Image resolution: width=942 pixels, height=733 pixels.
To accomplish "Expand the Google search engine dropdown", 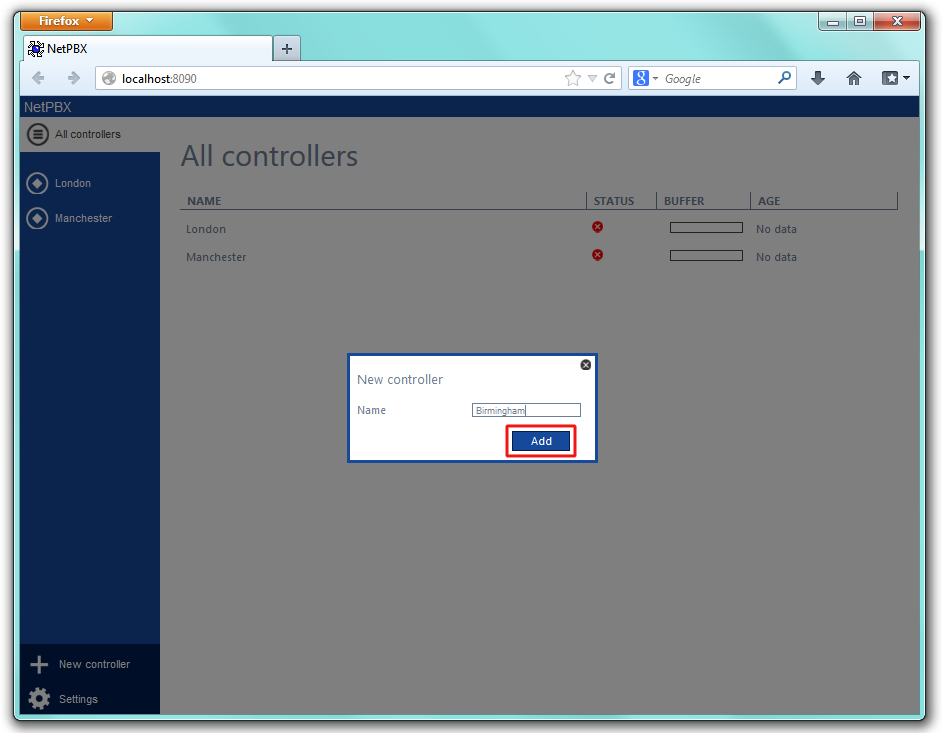I will (646, 78).
